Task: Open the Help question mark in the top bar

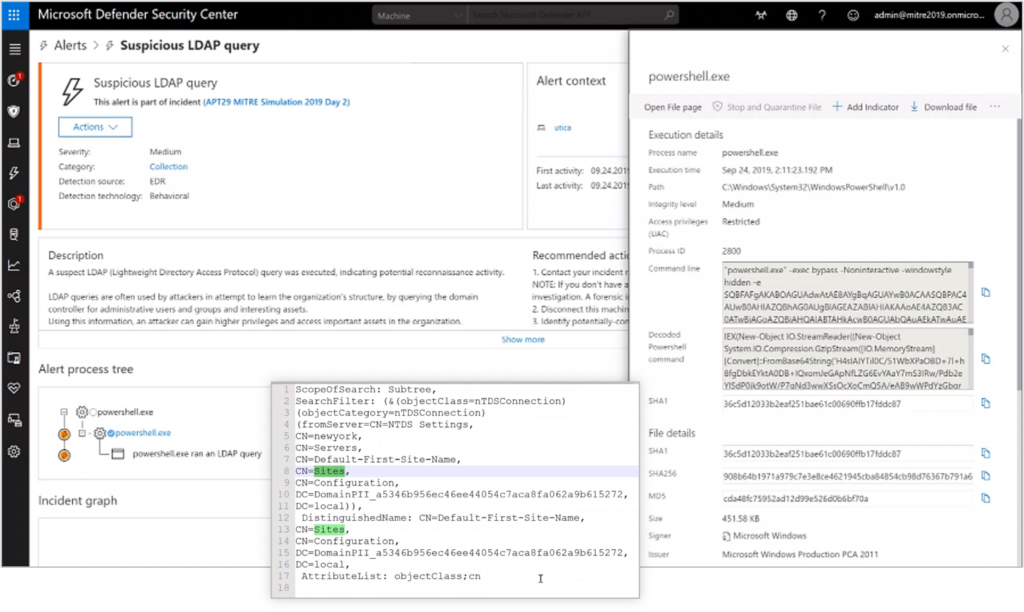Action: tap(822, 15)
